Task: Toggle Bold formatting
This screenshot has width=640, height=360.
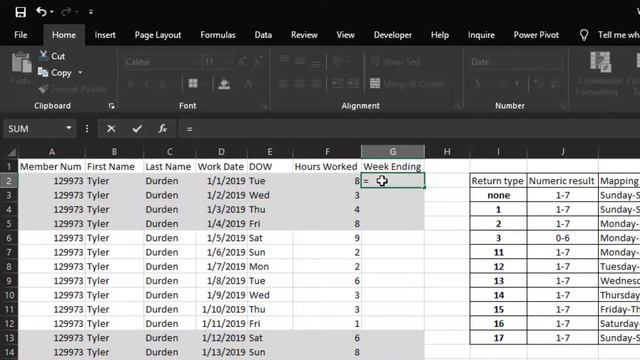Action: pos(131,84)
